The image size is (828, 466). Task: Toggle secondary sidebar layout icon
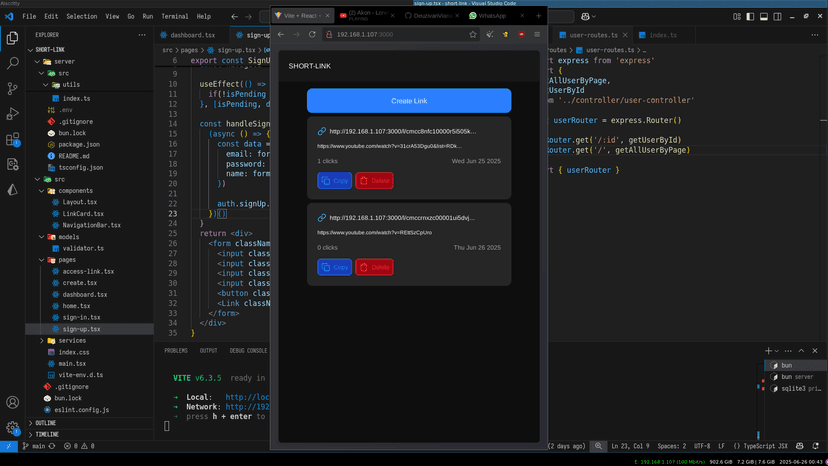click(x=777, y=16)
